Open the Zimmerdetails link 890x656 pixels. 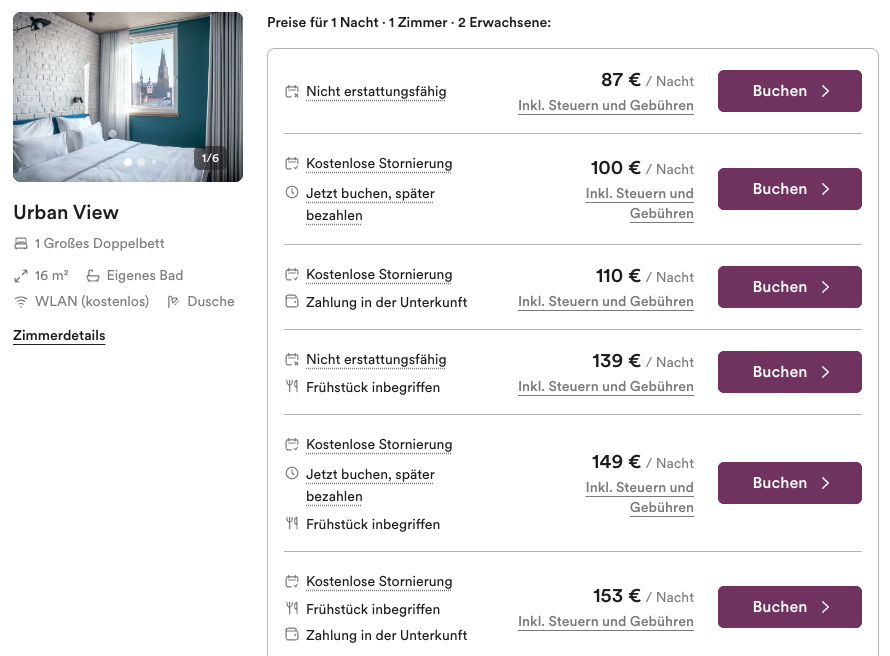(59, 336)
